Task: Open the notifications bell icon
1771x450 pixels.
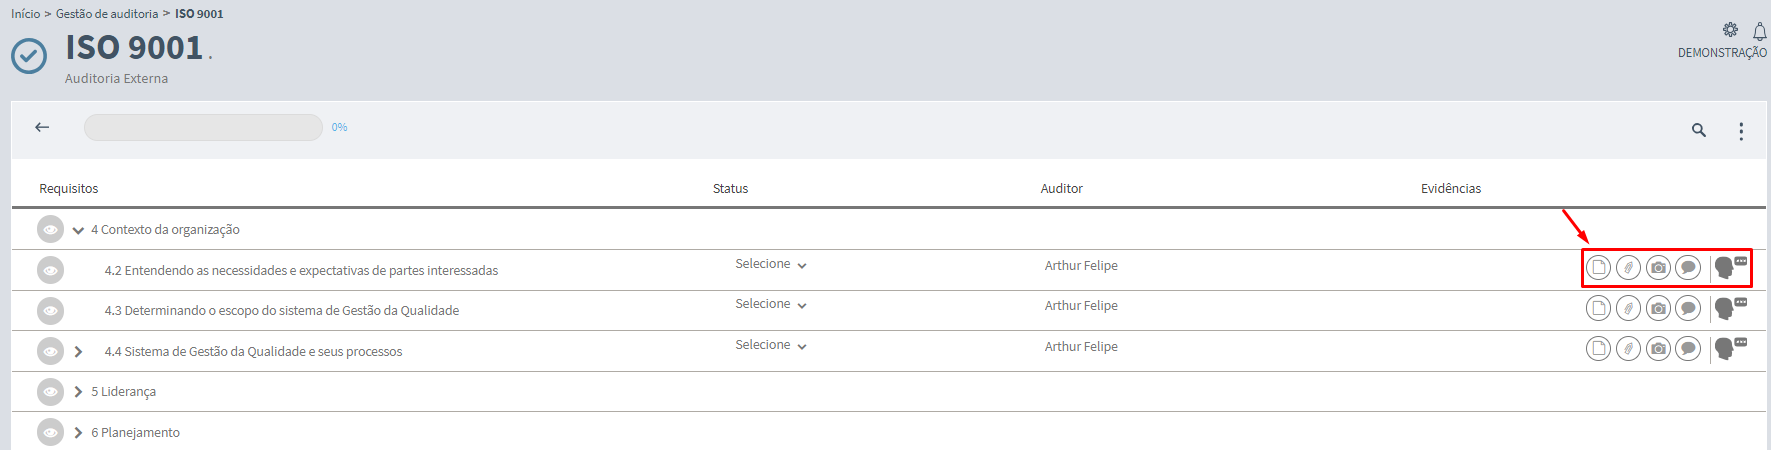Action: point(1759,32)
